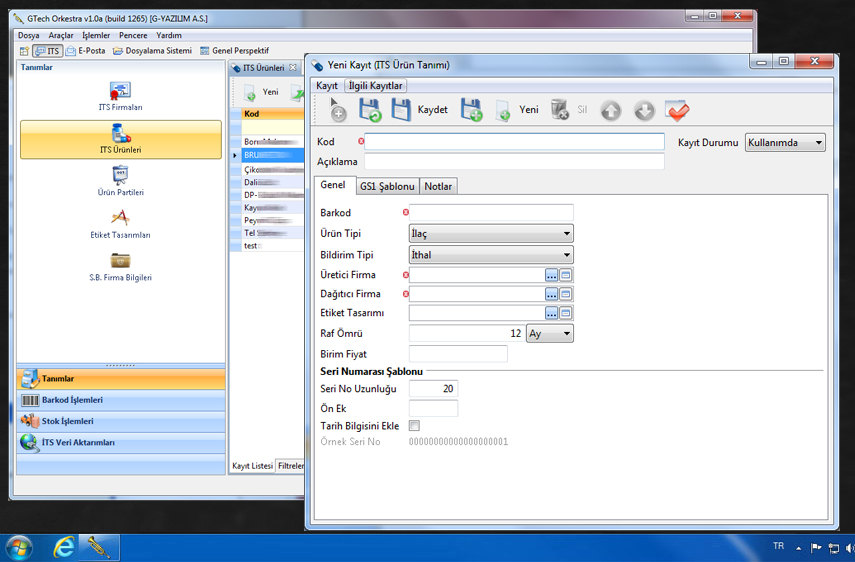The image size is (855, 562).
Task: Select ITS Ürünleri in the sidebar
Action: tap(121, 140)
